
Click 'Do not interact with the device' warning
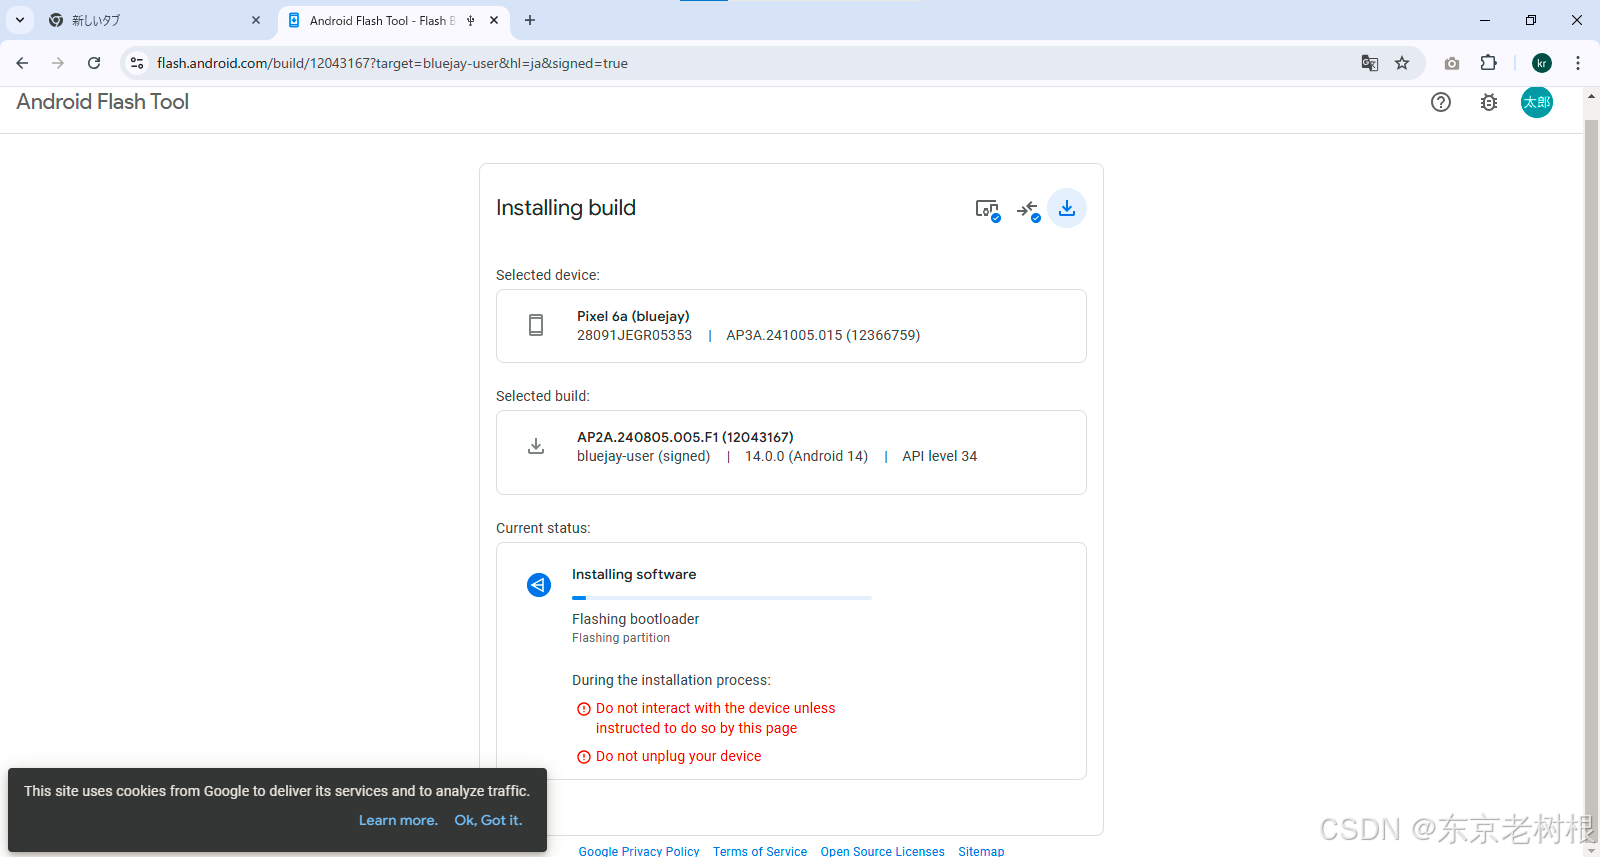click(715, 718)
